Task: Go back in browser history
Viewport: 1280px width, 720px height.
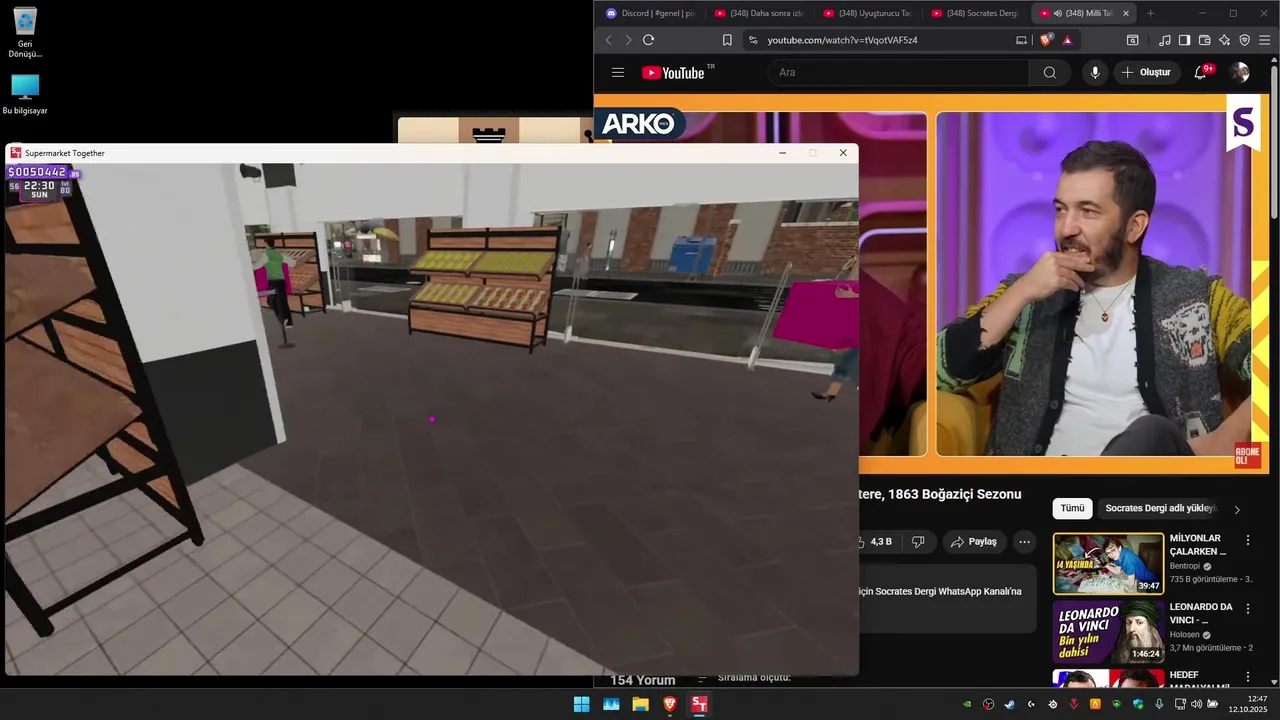Action: (x=608, y=40)
